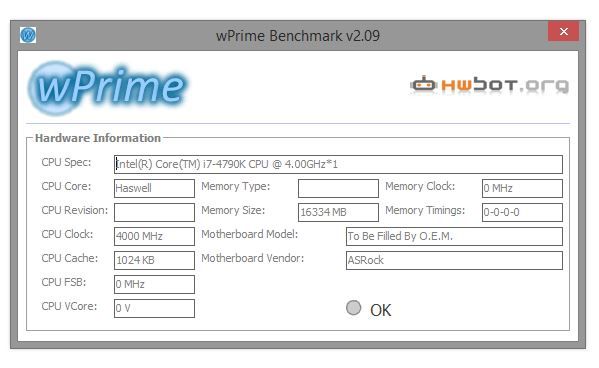Click the Memory Timings field showing 0-0-0-0
The width and height of the screenshot is (599, 368).
522,212
